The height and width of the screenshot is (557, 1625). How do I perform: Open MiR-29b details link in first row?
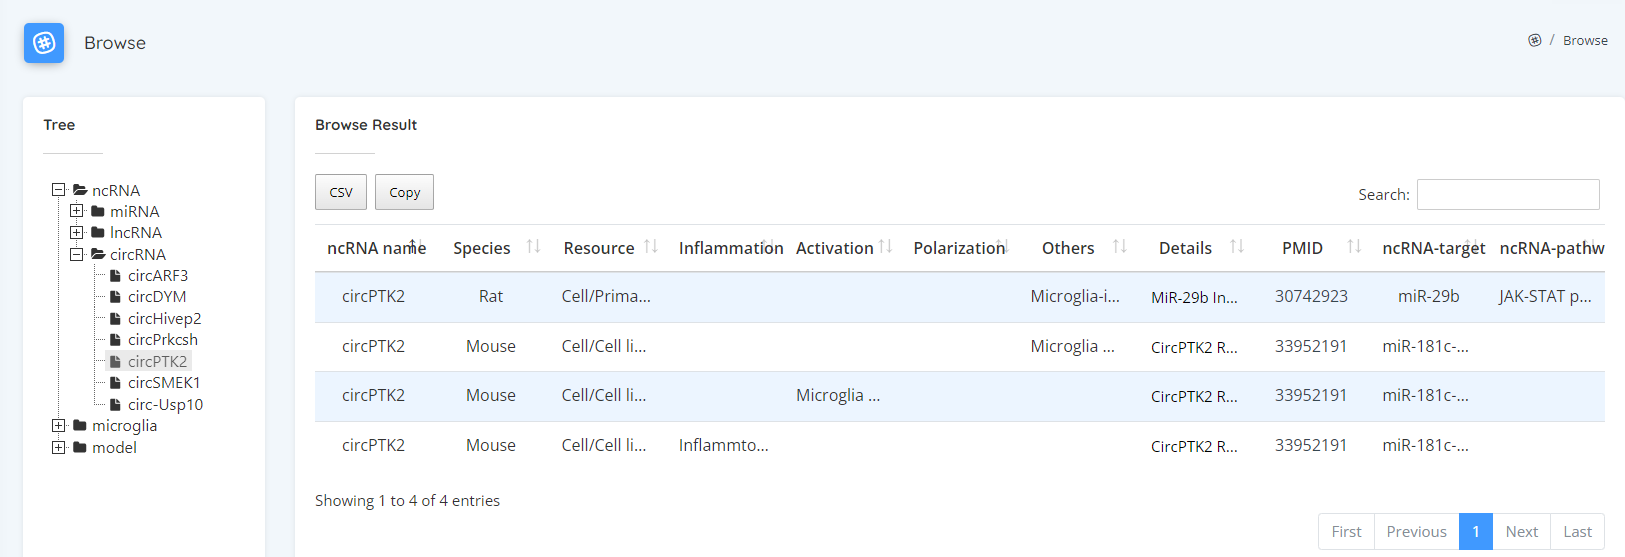tap(1194, 297)
